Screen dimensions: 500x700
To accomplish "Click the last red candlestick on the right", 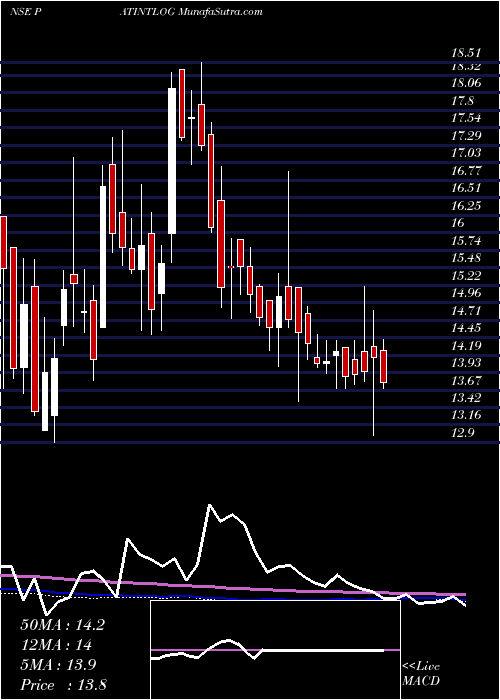I will point(383,367).
